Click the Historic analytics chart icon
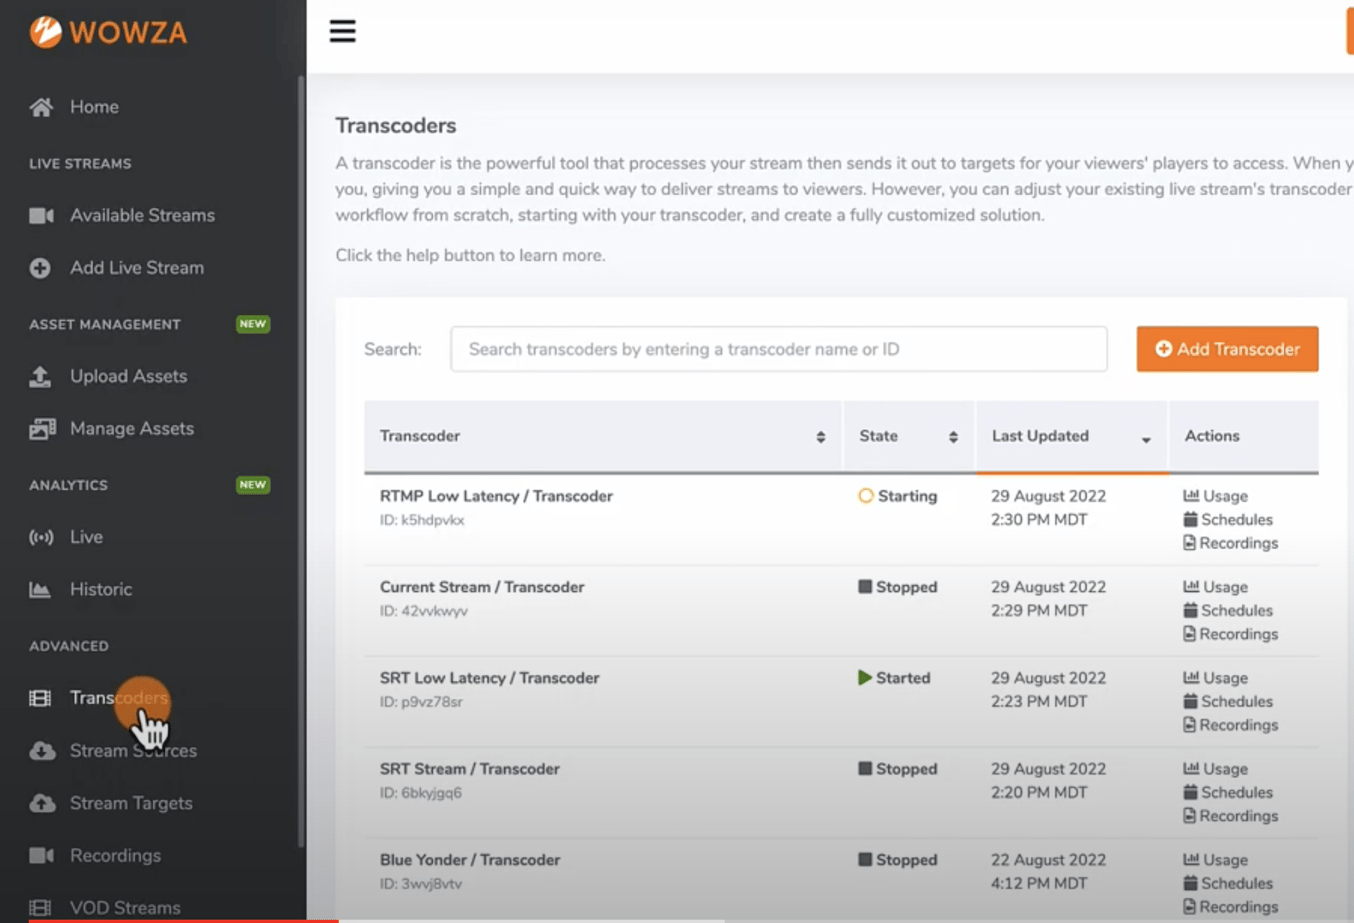Image resolution: width=1354 pixels, height=923 pixels. [x=40, y=589]
